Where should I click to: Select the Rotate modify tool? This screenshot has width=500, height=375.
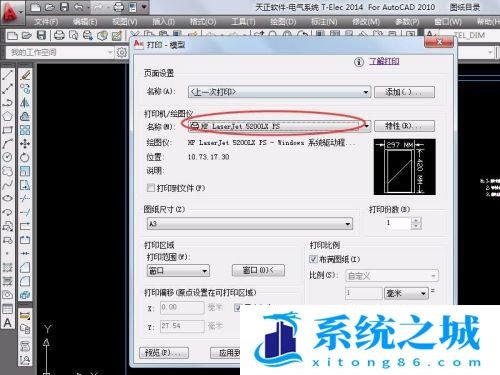tap(25, 157)
